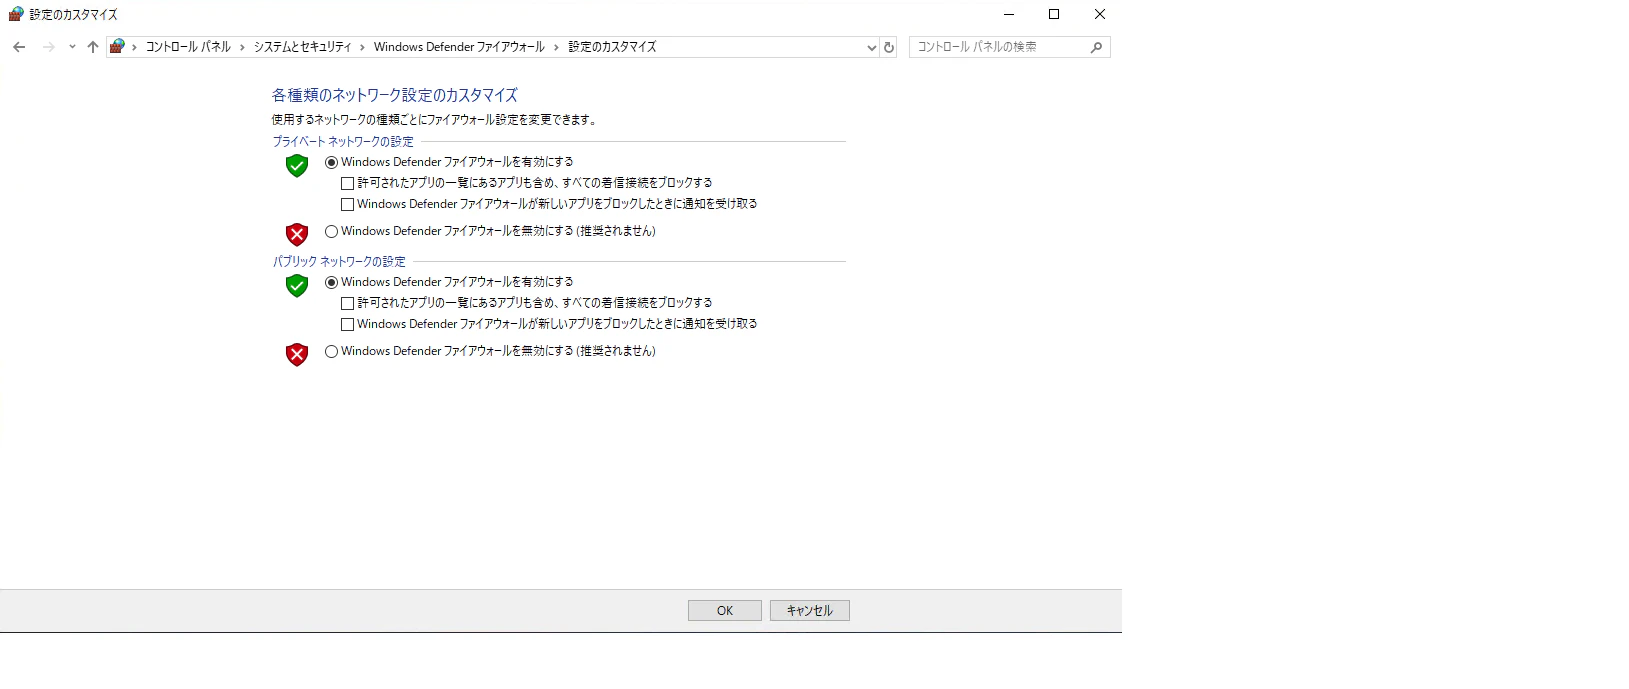Focus the コントロール パネルの検索 search box

[x=1009, y=47]
